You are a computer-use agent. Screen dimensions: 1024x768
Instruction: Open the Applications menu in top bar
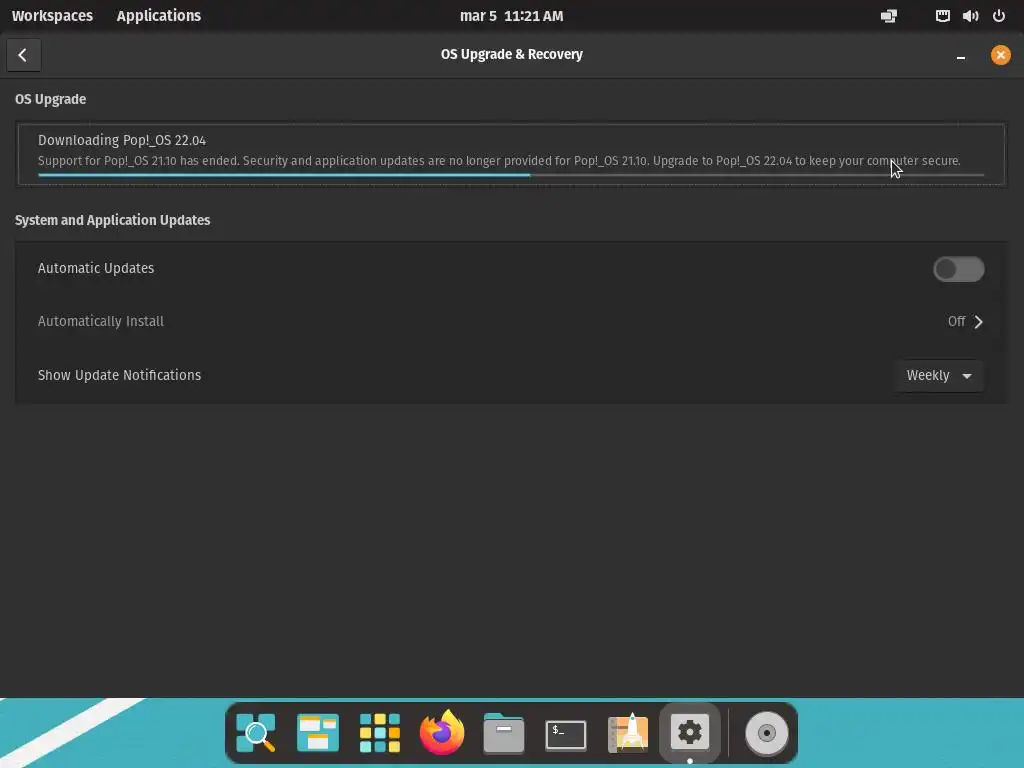(159, 16)
